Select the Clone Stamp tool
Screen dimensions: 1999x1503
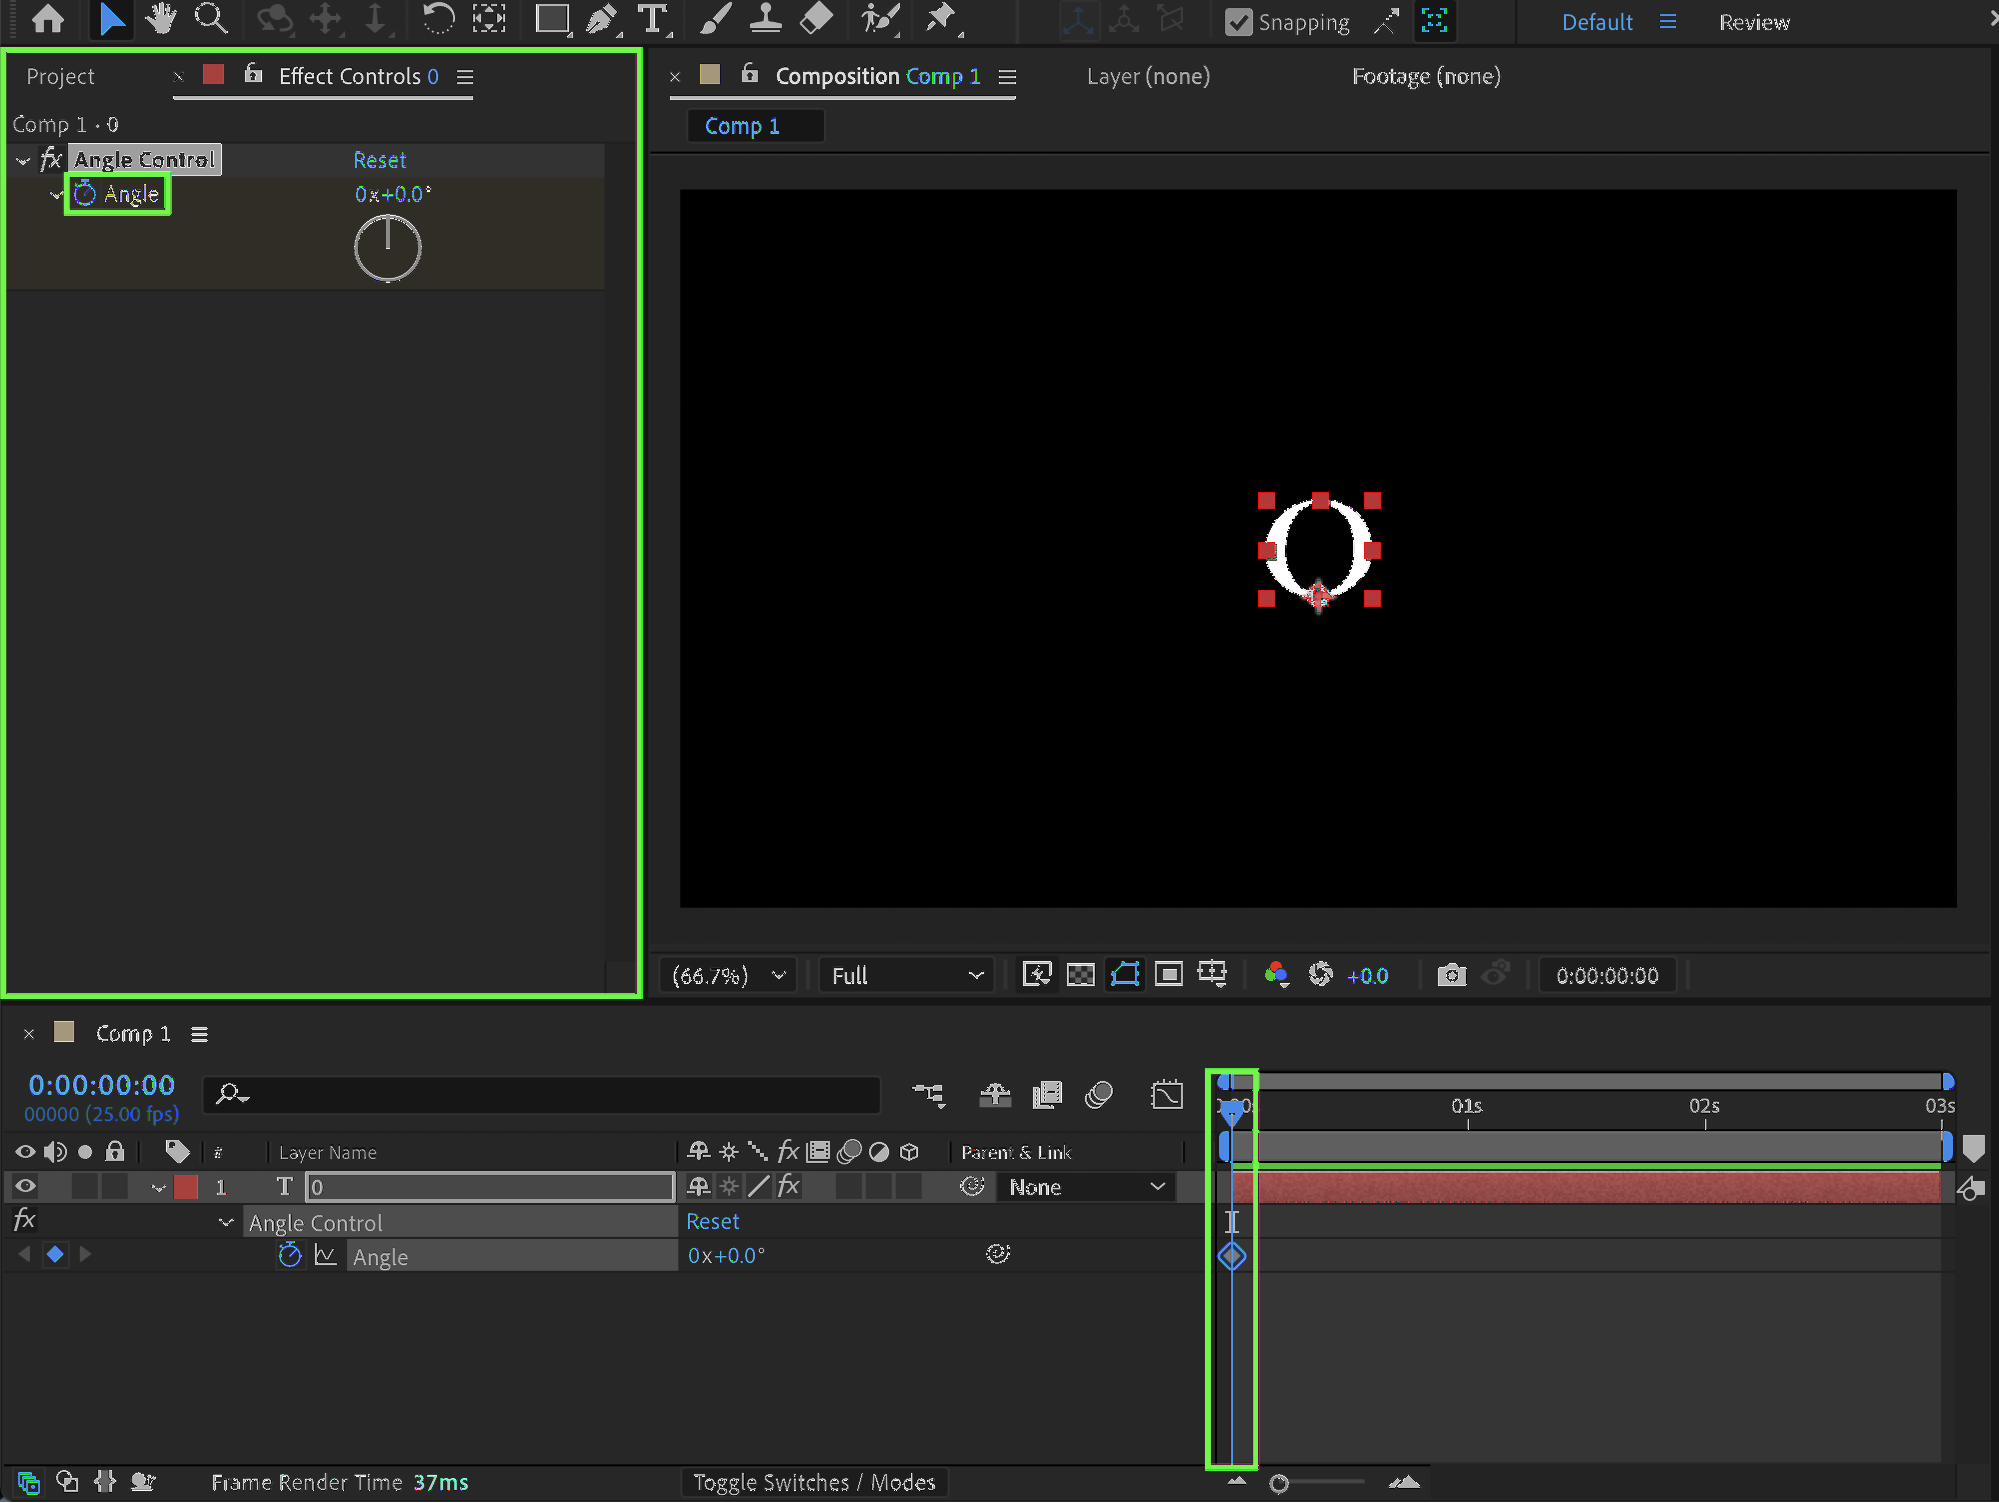765,19
